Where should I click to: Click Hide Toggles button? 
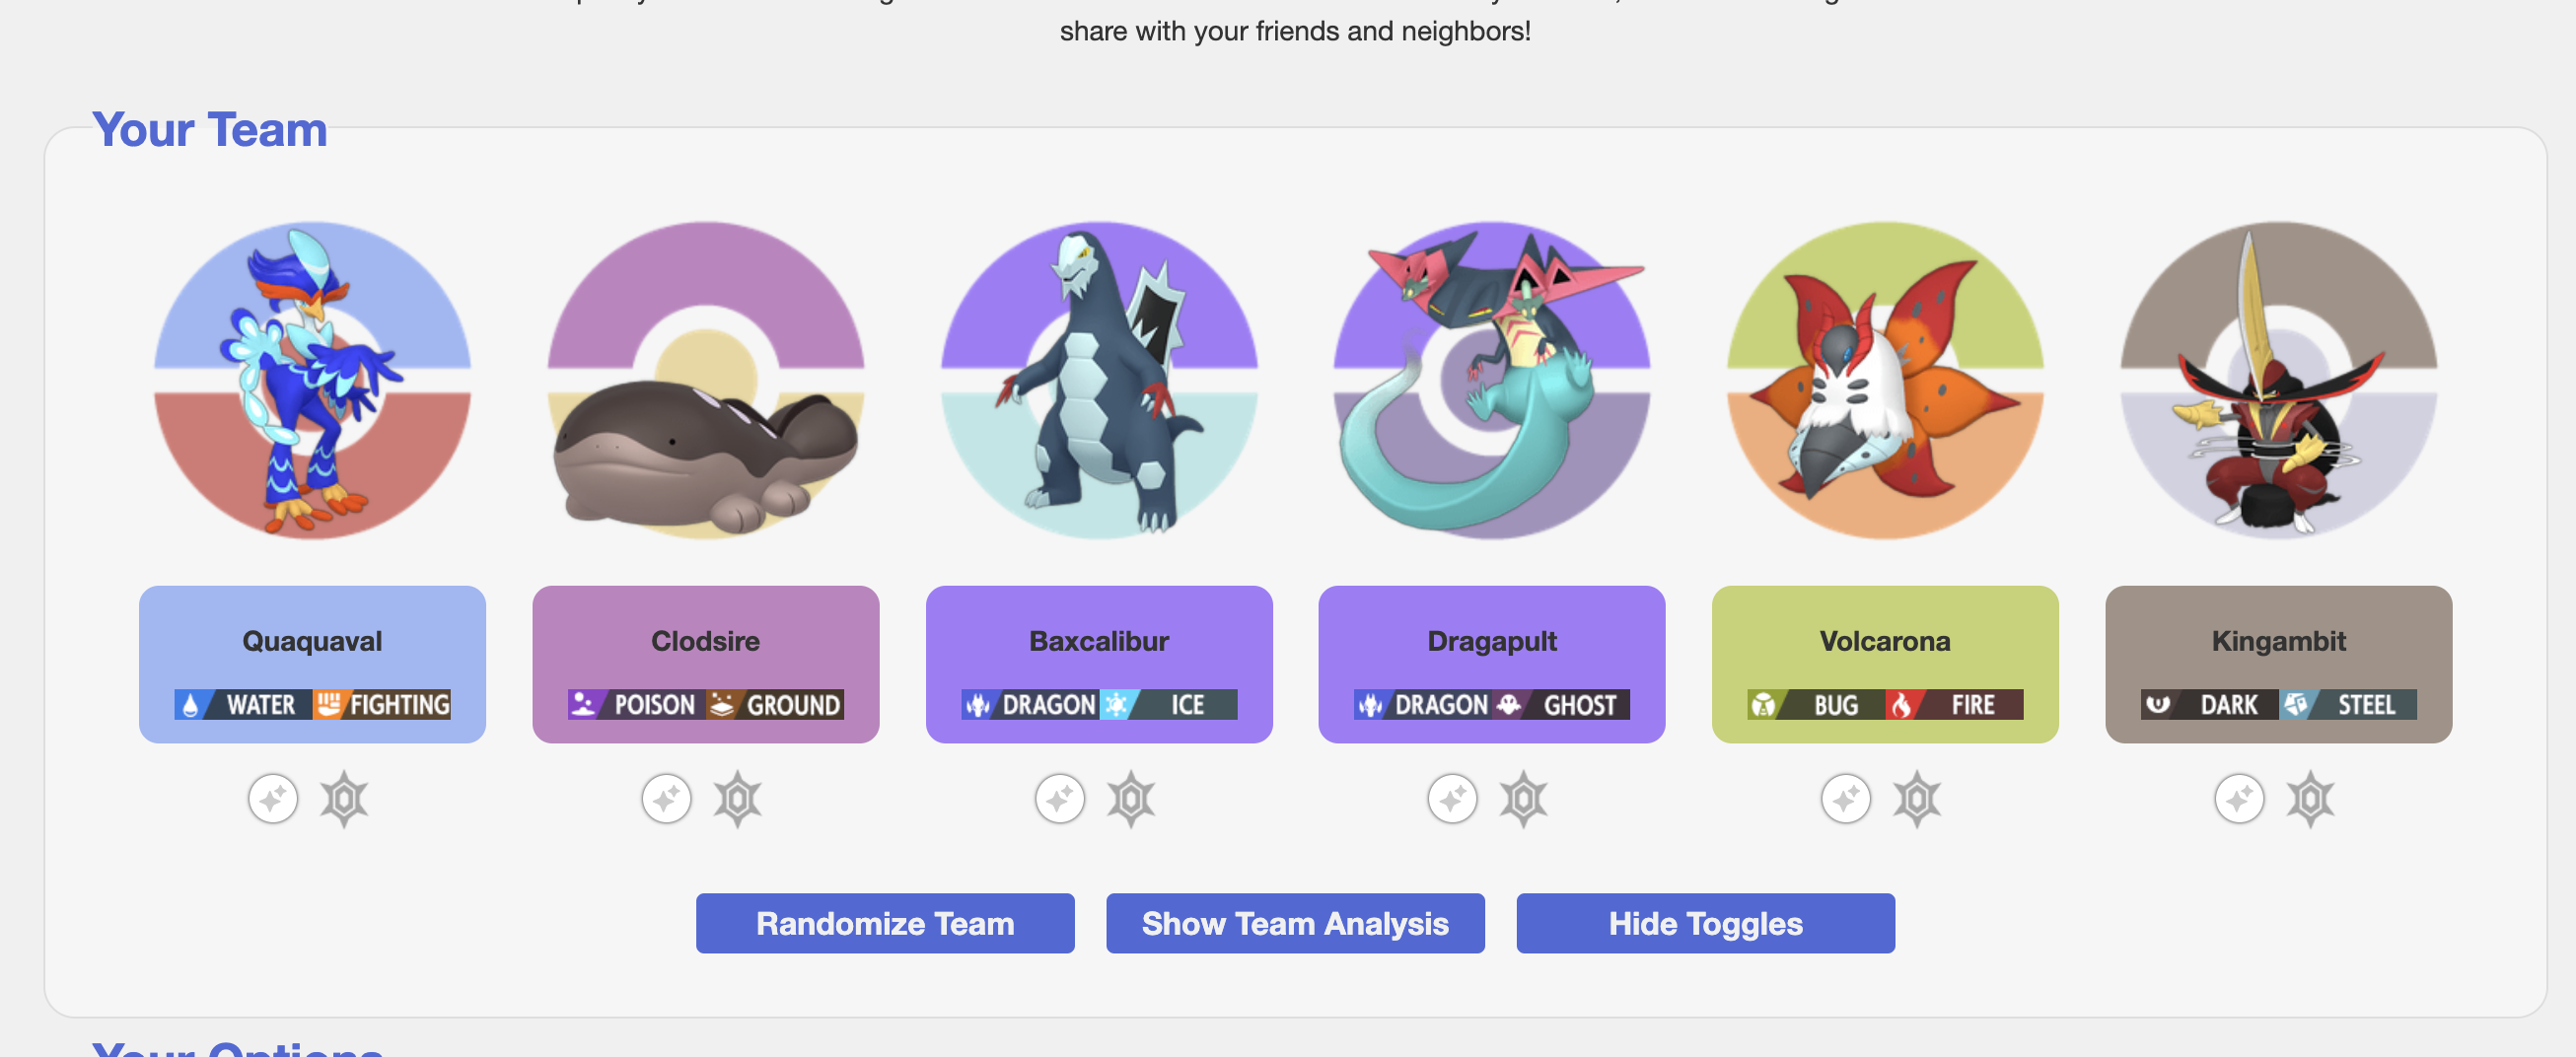pos(1705,923)
